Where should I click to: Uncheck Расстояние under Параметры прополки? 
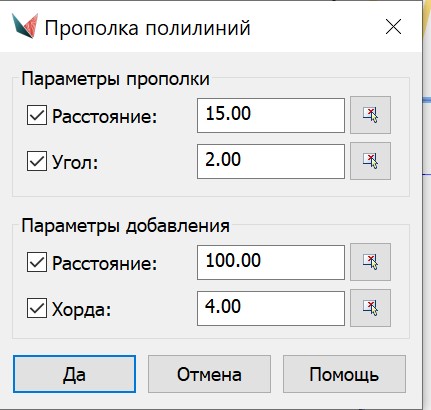(37, 115)
